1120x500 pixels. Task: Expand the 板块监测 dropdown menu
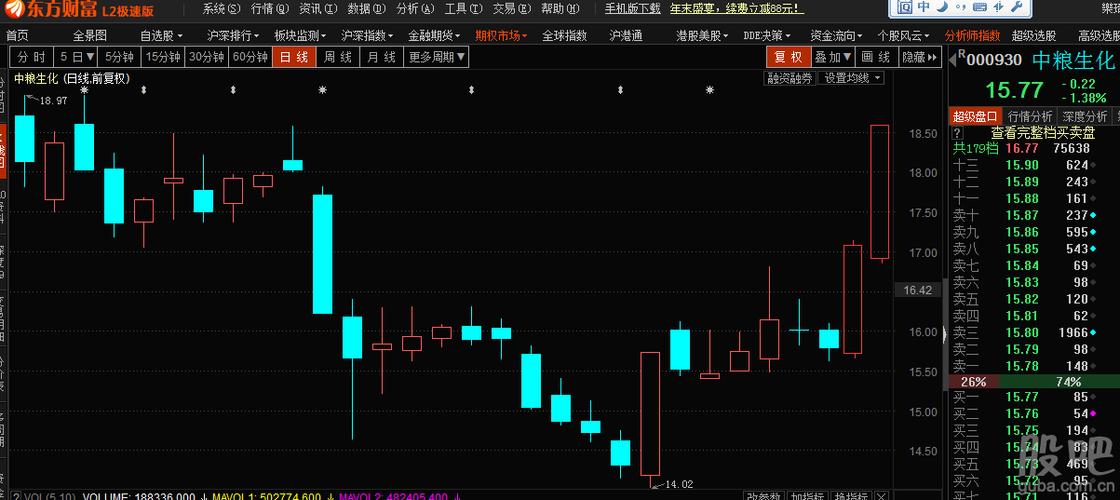(x=300, y=36)
